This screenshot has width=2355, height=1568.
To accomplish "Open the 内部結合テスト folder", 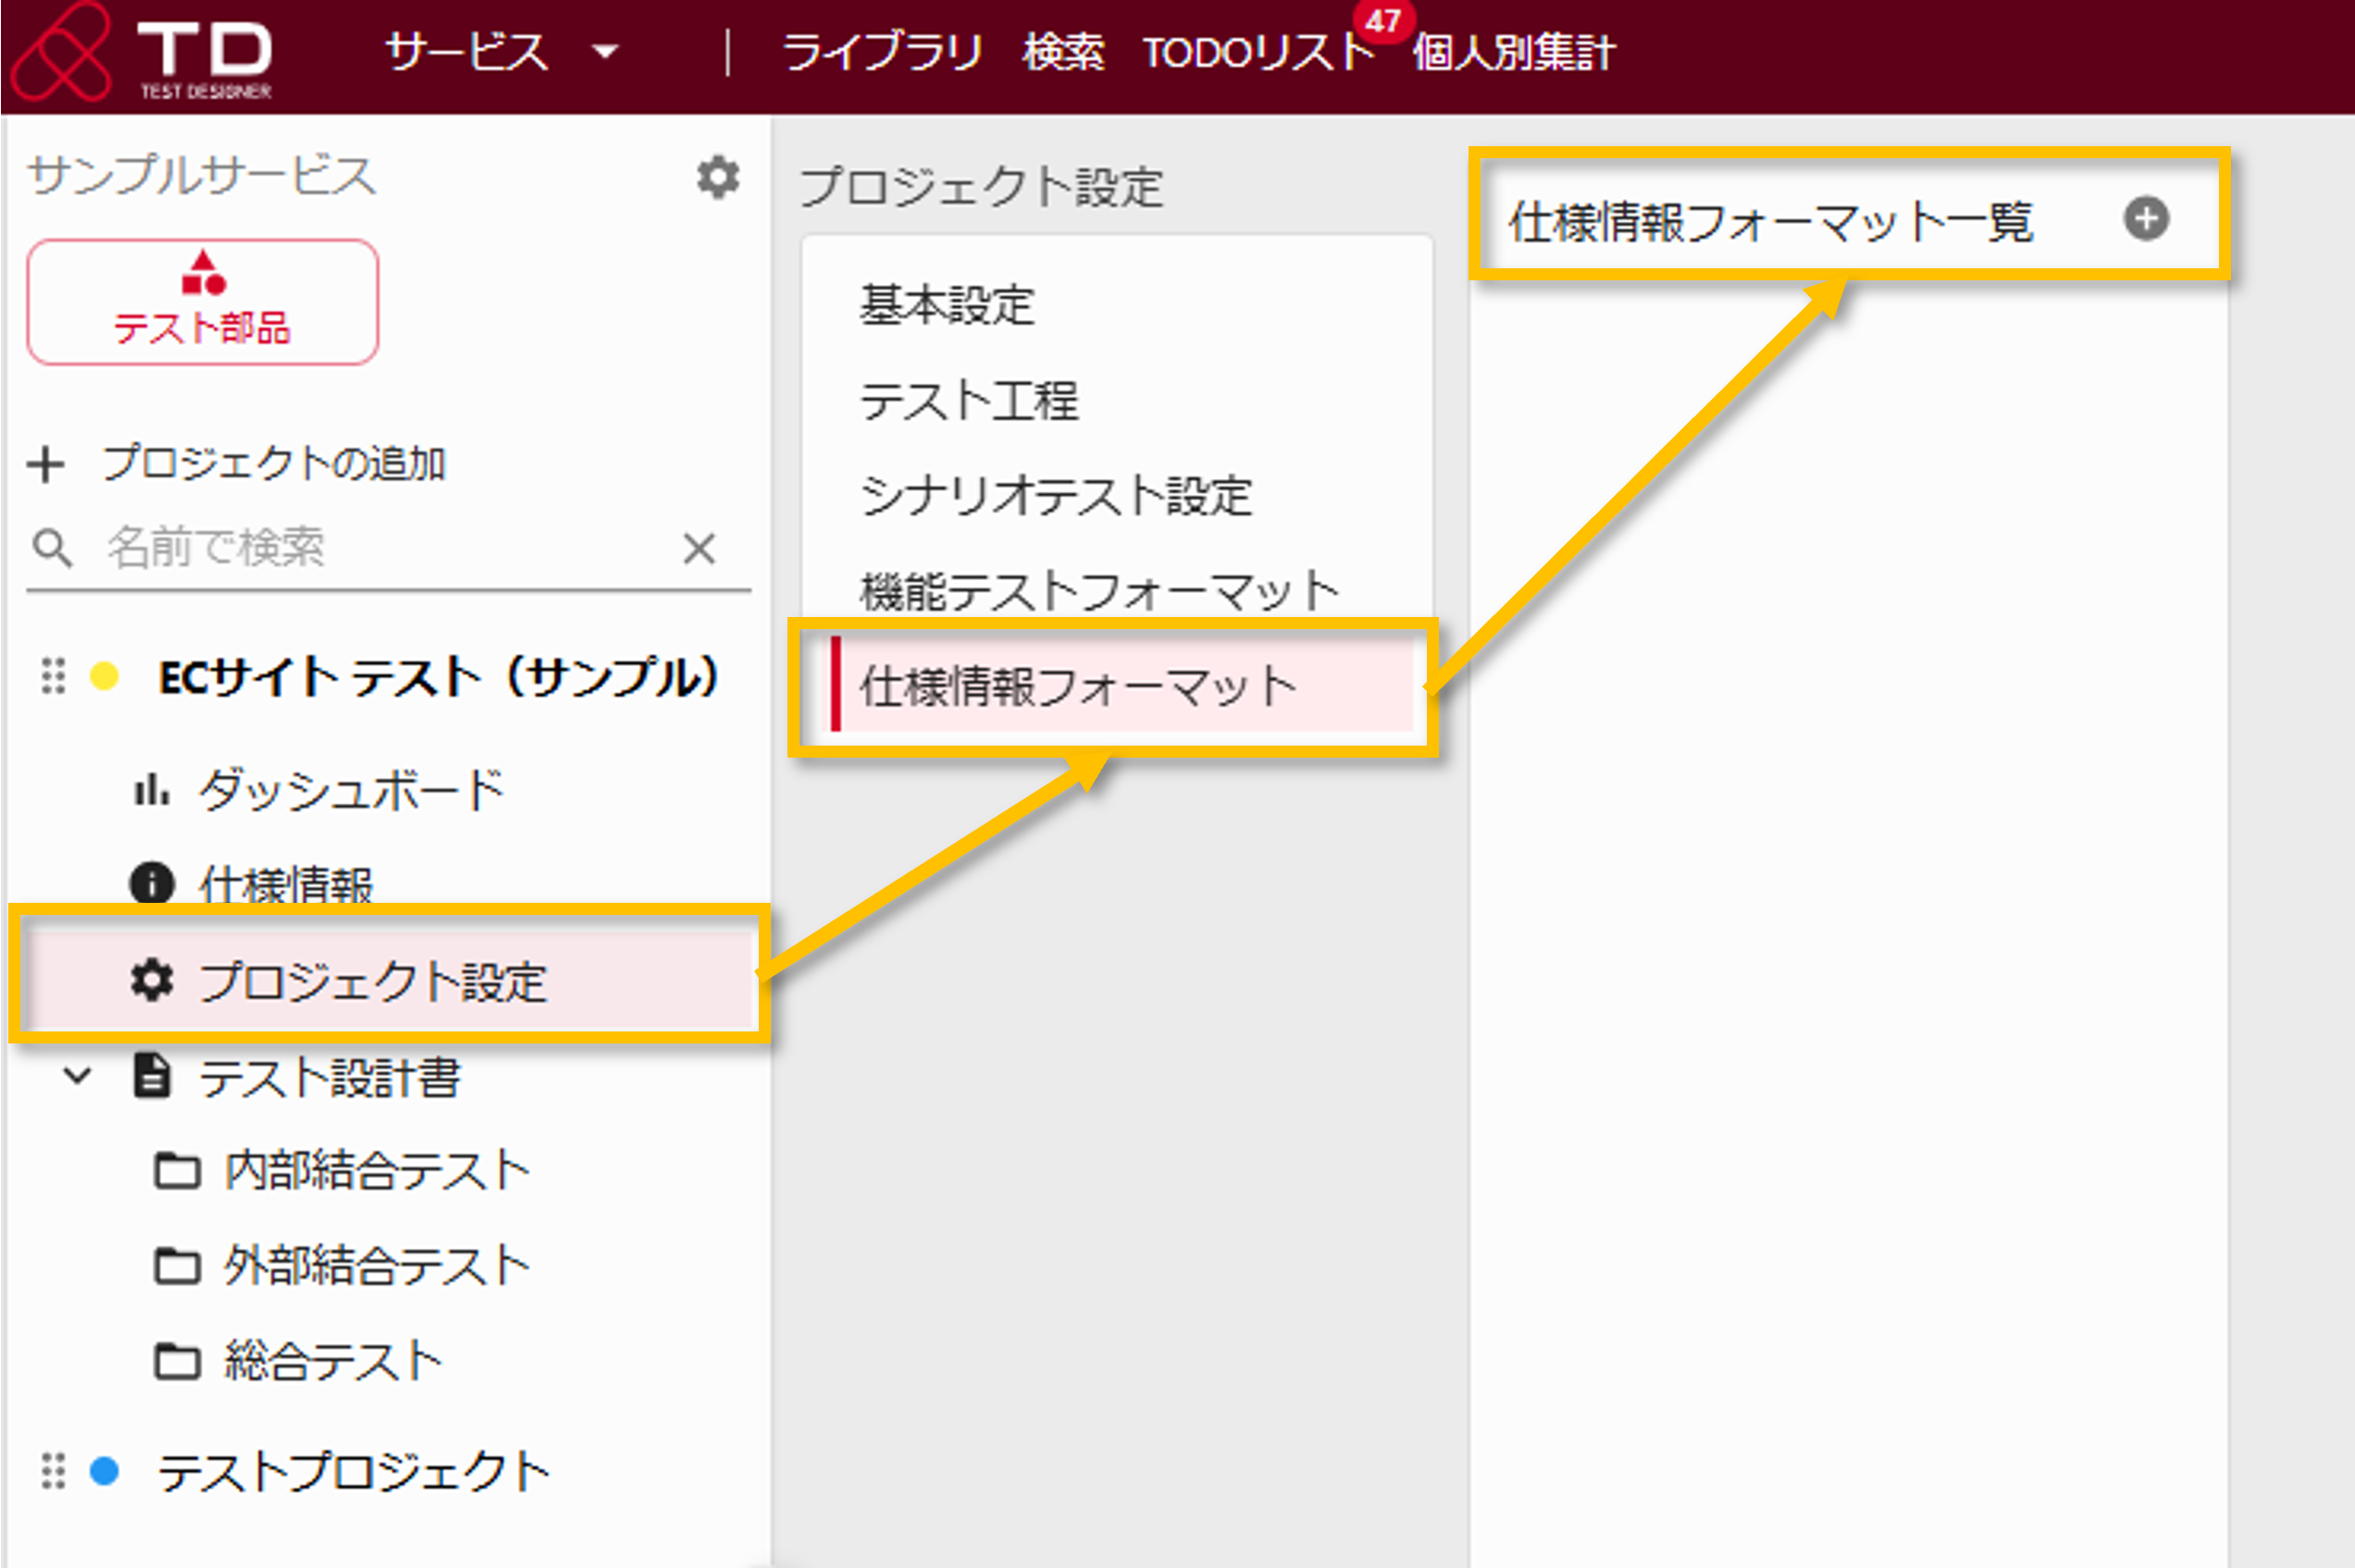I will pyautogui.click(x=376, y=1170).
